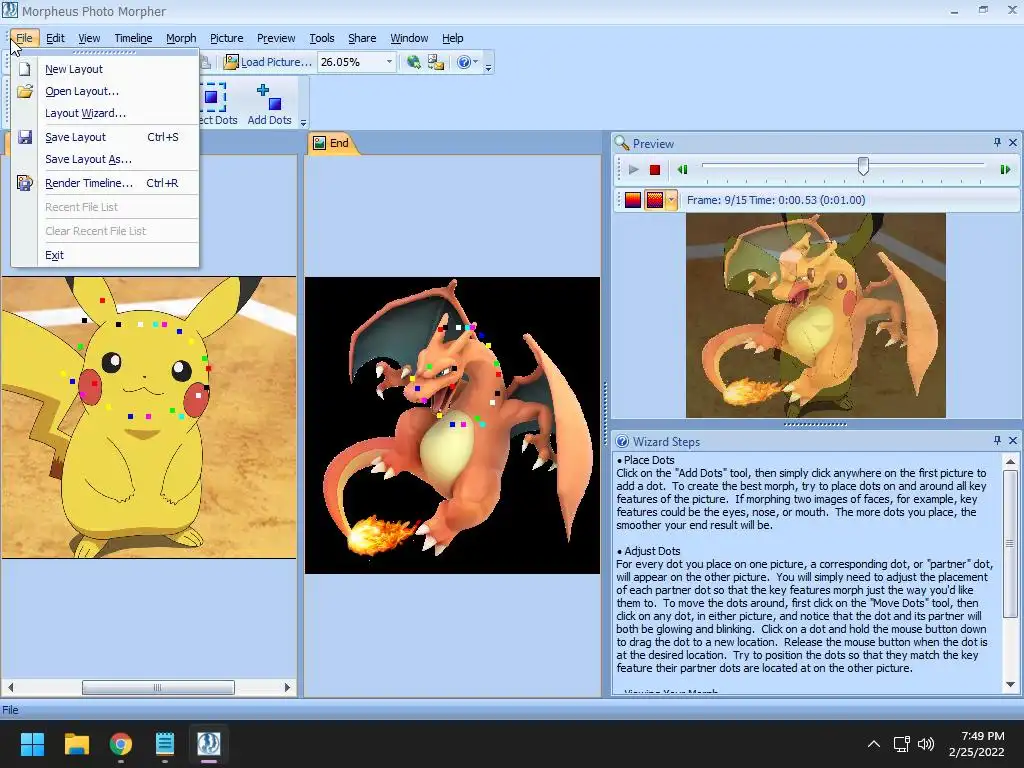Click the Open Layout folder icon
Viewport: 1024px width, 768px height.
click(x=25, y=91)
